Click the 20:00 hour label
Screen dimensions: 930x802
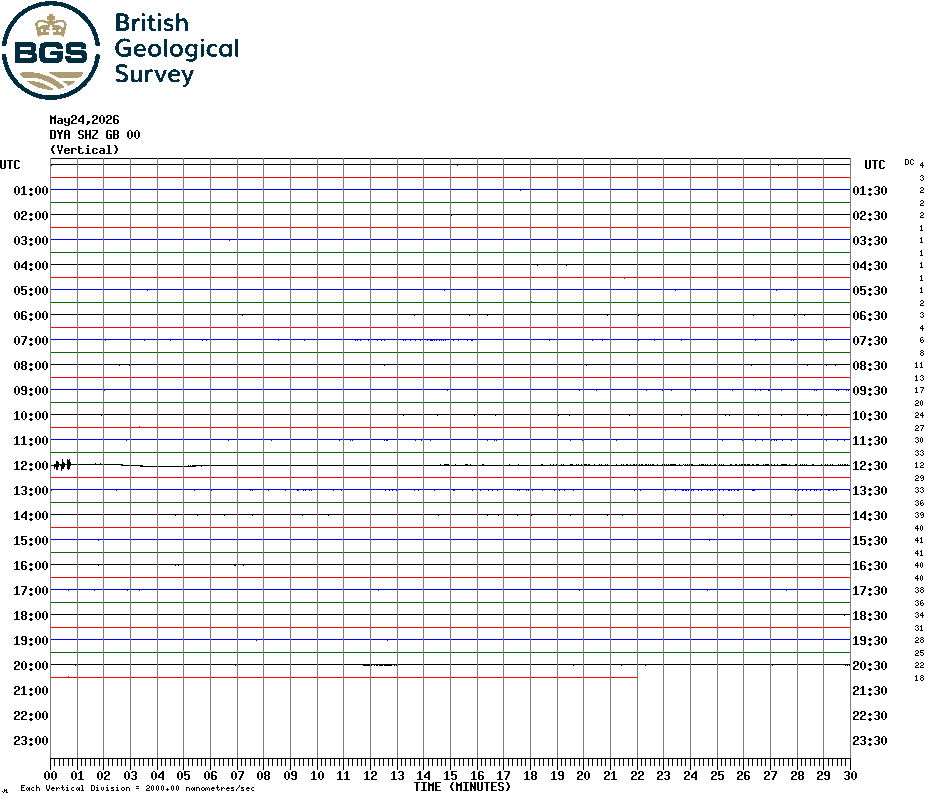point(31,666)
